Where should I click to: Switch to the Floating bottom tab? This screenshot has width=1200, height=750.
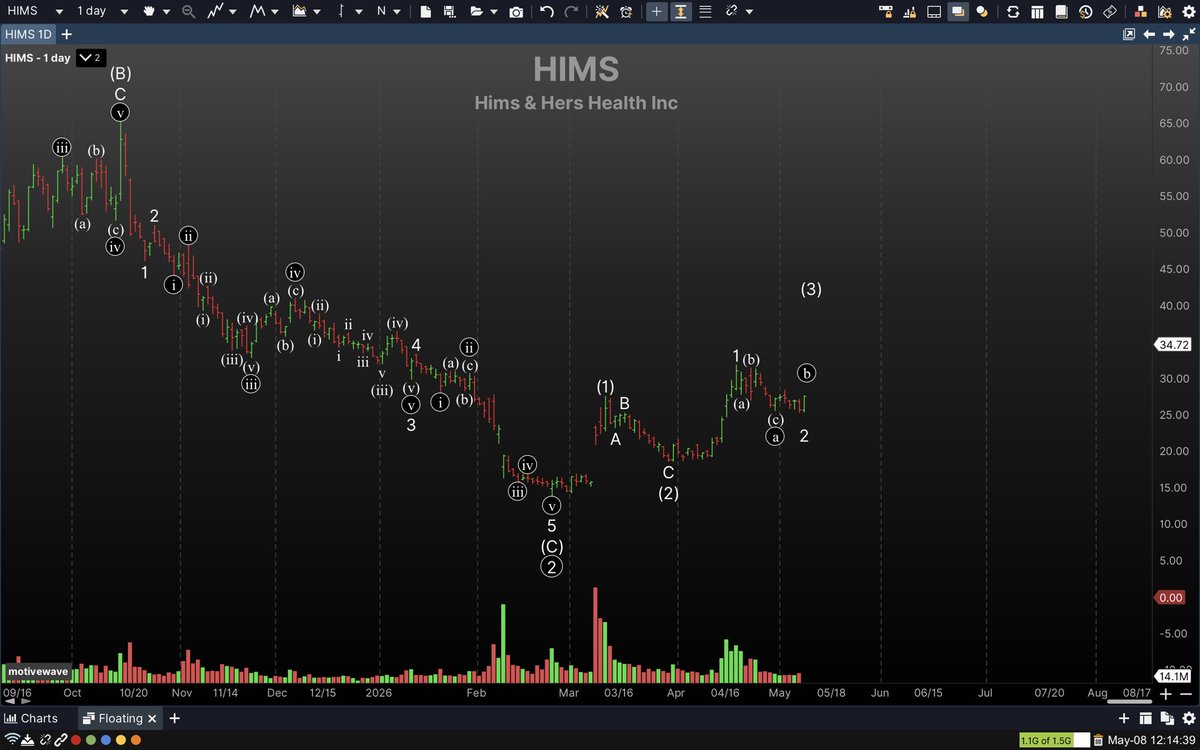(121, 718)
